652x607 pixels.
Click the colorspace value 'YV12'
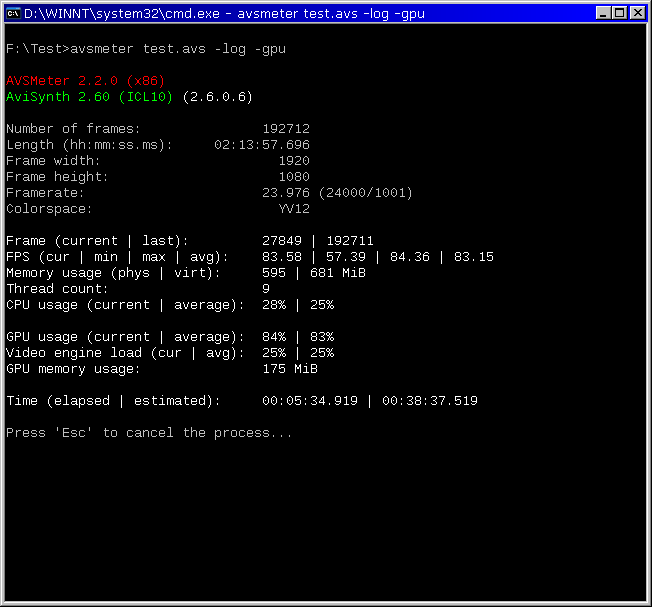click(294, 209)
